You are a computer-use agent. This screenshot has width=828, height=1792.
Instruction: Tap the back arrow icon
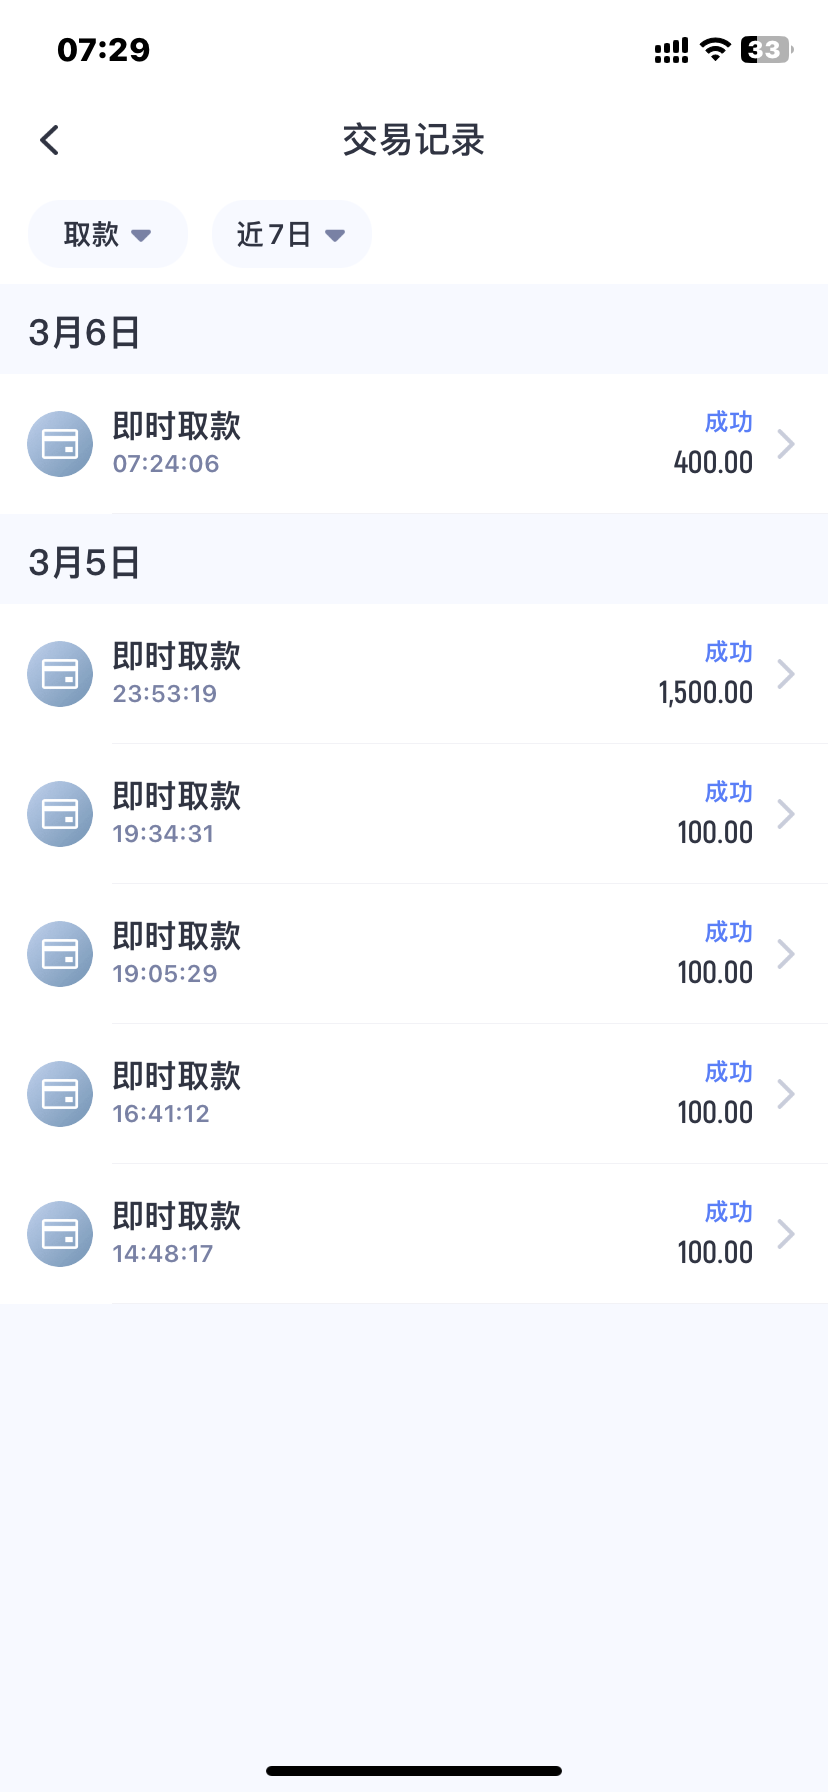(50, 140)
